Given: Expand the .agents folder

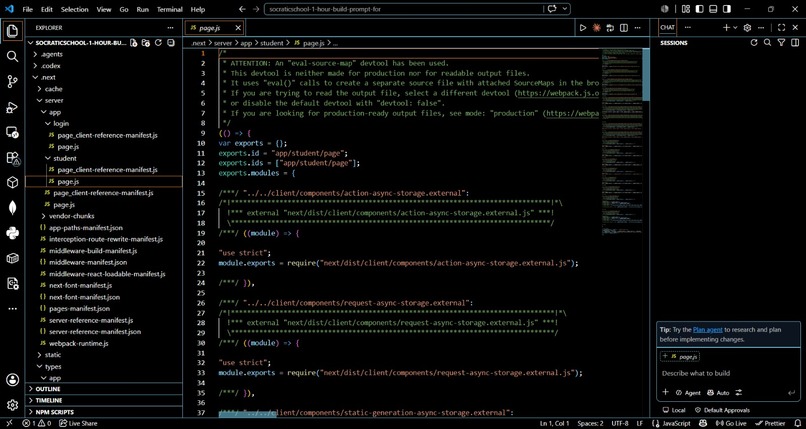Looking at the screenshot, I should (50, 54).
